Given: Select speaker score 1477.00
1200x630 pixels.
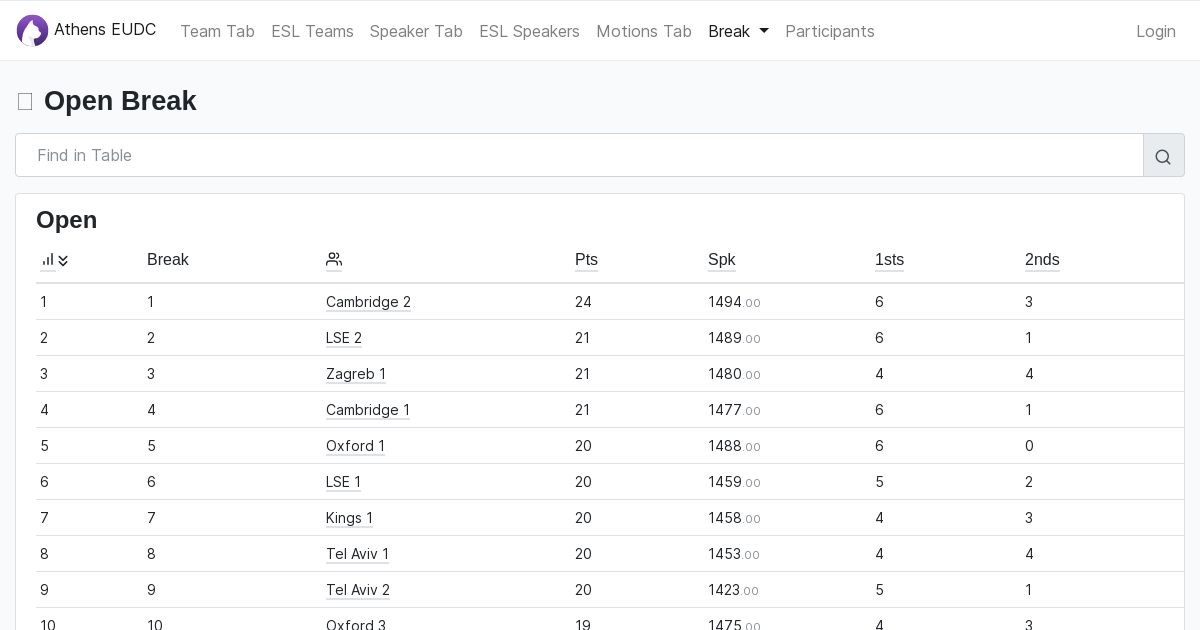Looking at the screenshot, I should [x=734, y=410].
